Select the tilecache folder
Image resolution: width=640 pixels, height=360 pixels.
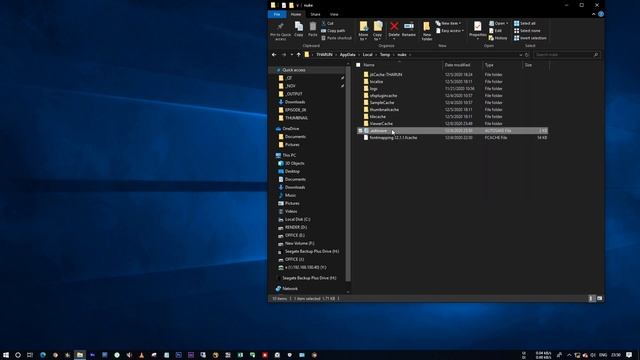pos(377,116)
